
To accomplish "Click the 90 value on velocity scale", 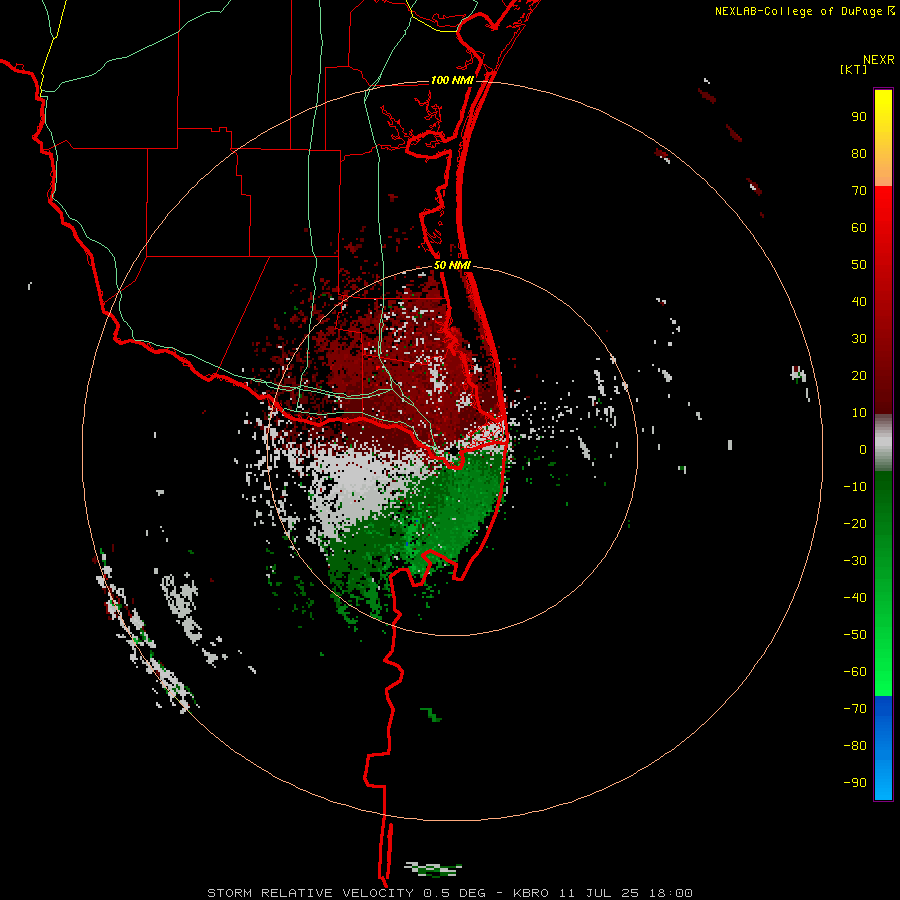I will (859, 117).
